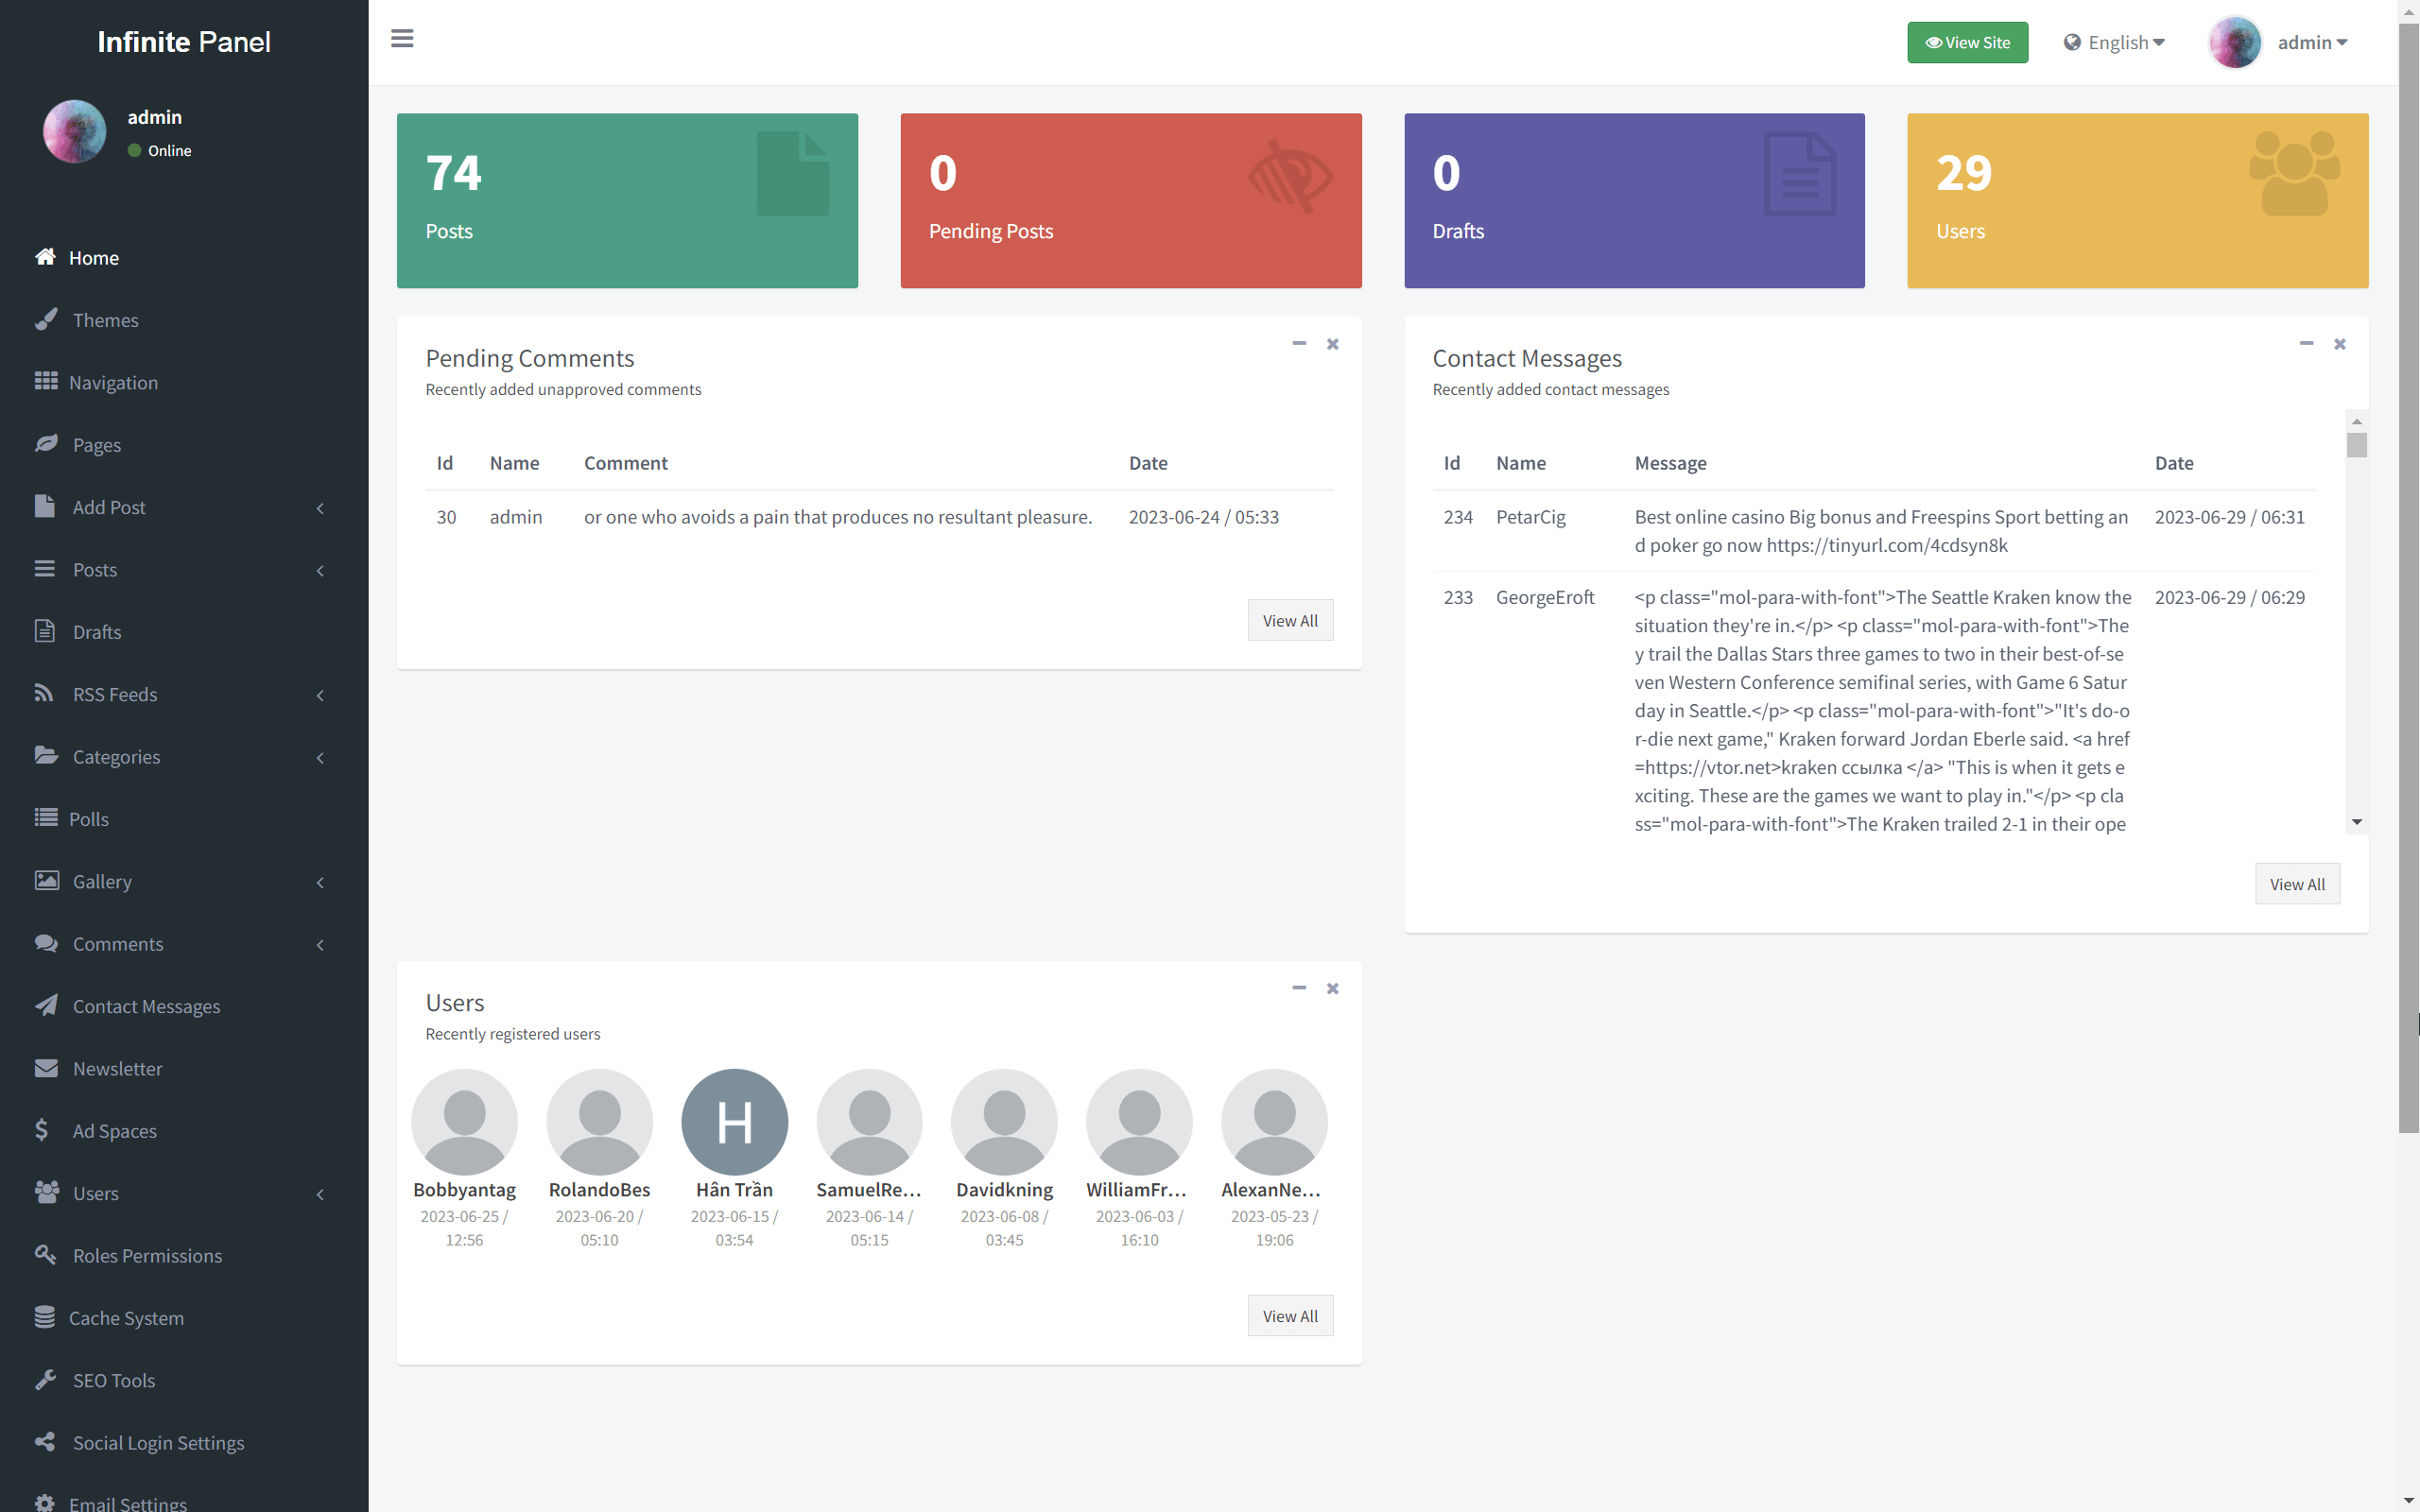2420x1512 pixels.
Task: Click View All under Users panel
Action: point(1289,1316)
